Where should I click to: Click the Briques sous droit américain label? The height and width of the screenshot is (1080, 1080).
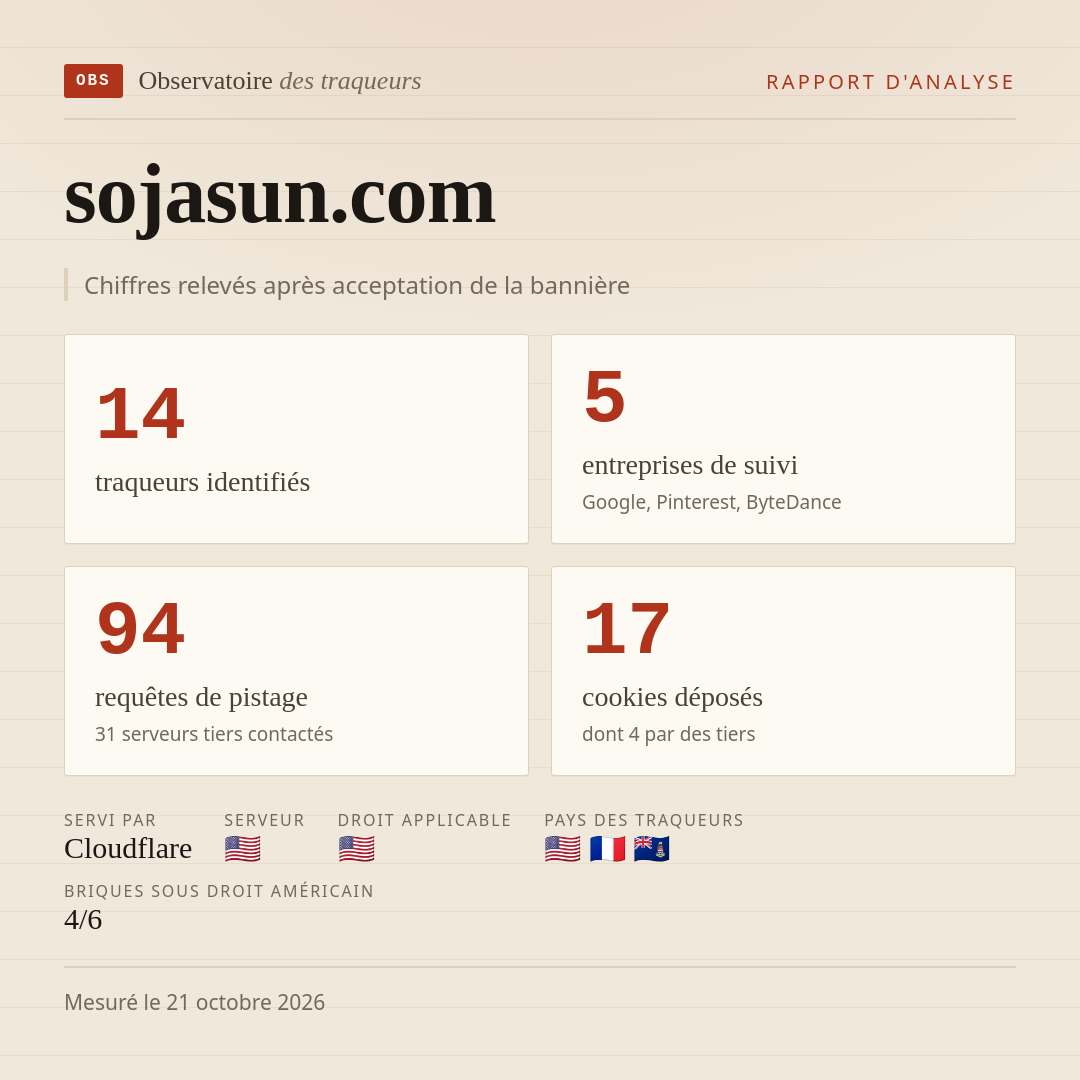(x=219, y=891)
